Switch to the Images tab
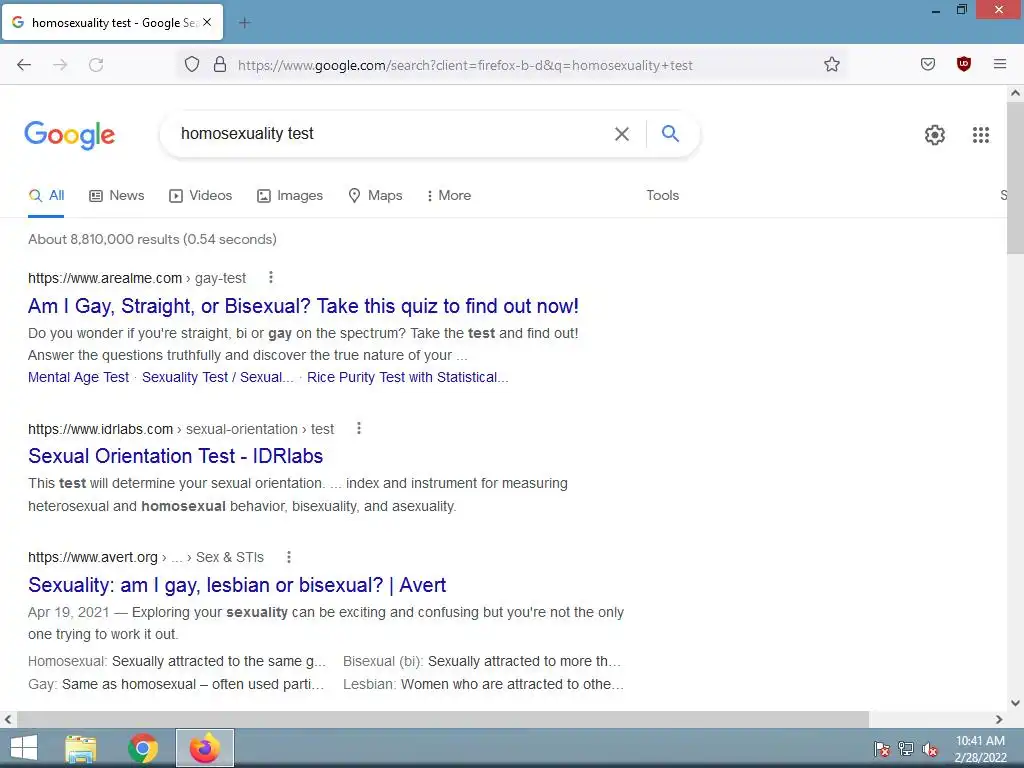 click(290, 195)
